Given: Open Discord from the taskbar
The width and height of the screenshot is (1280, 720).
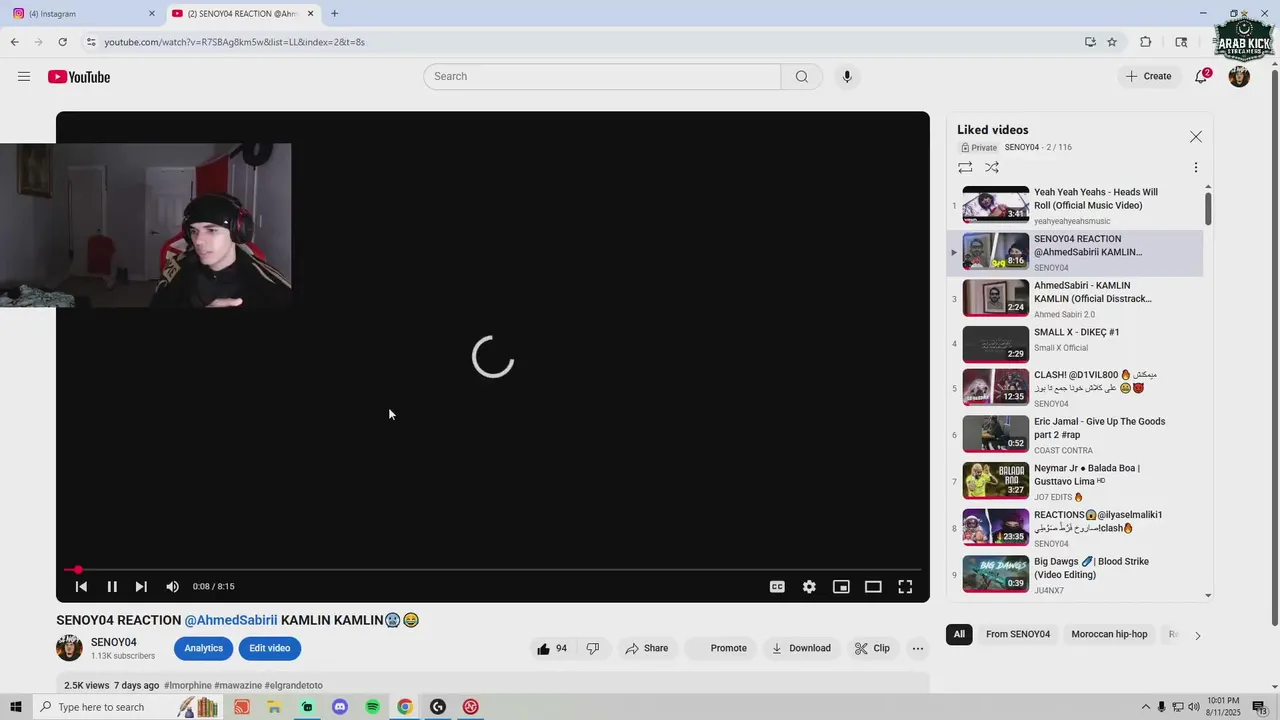Looking at the screenshot, I should (x=339, y=707).
